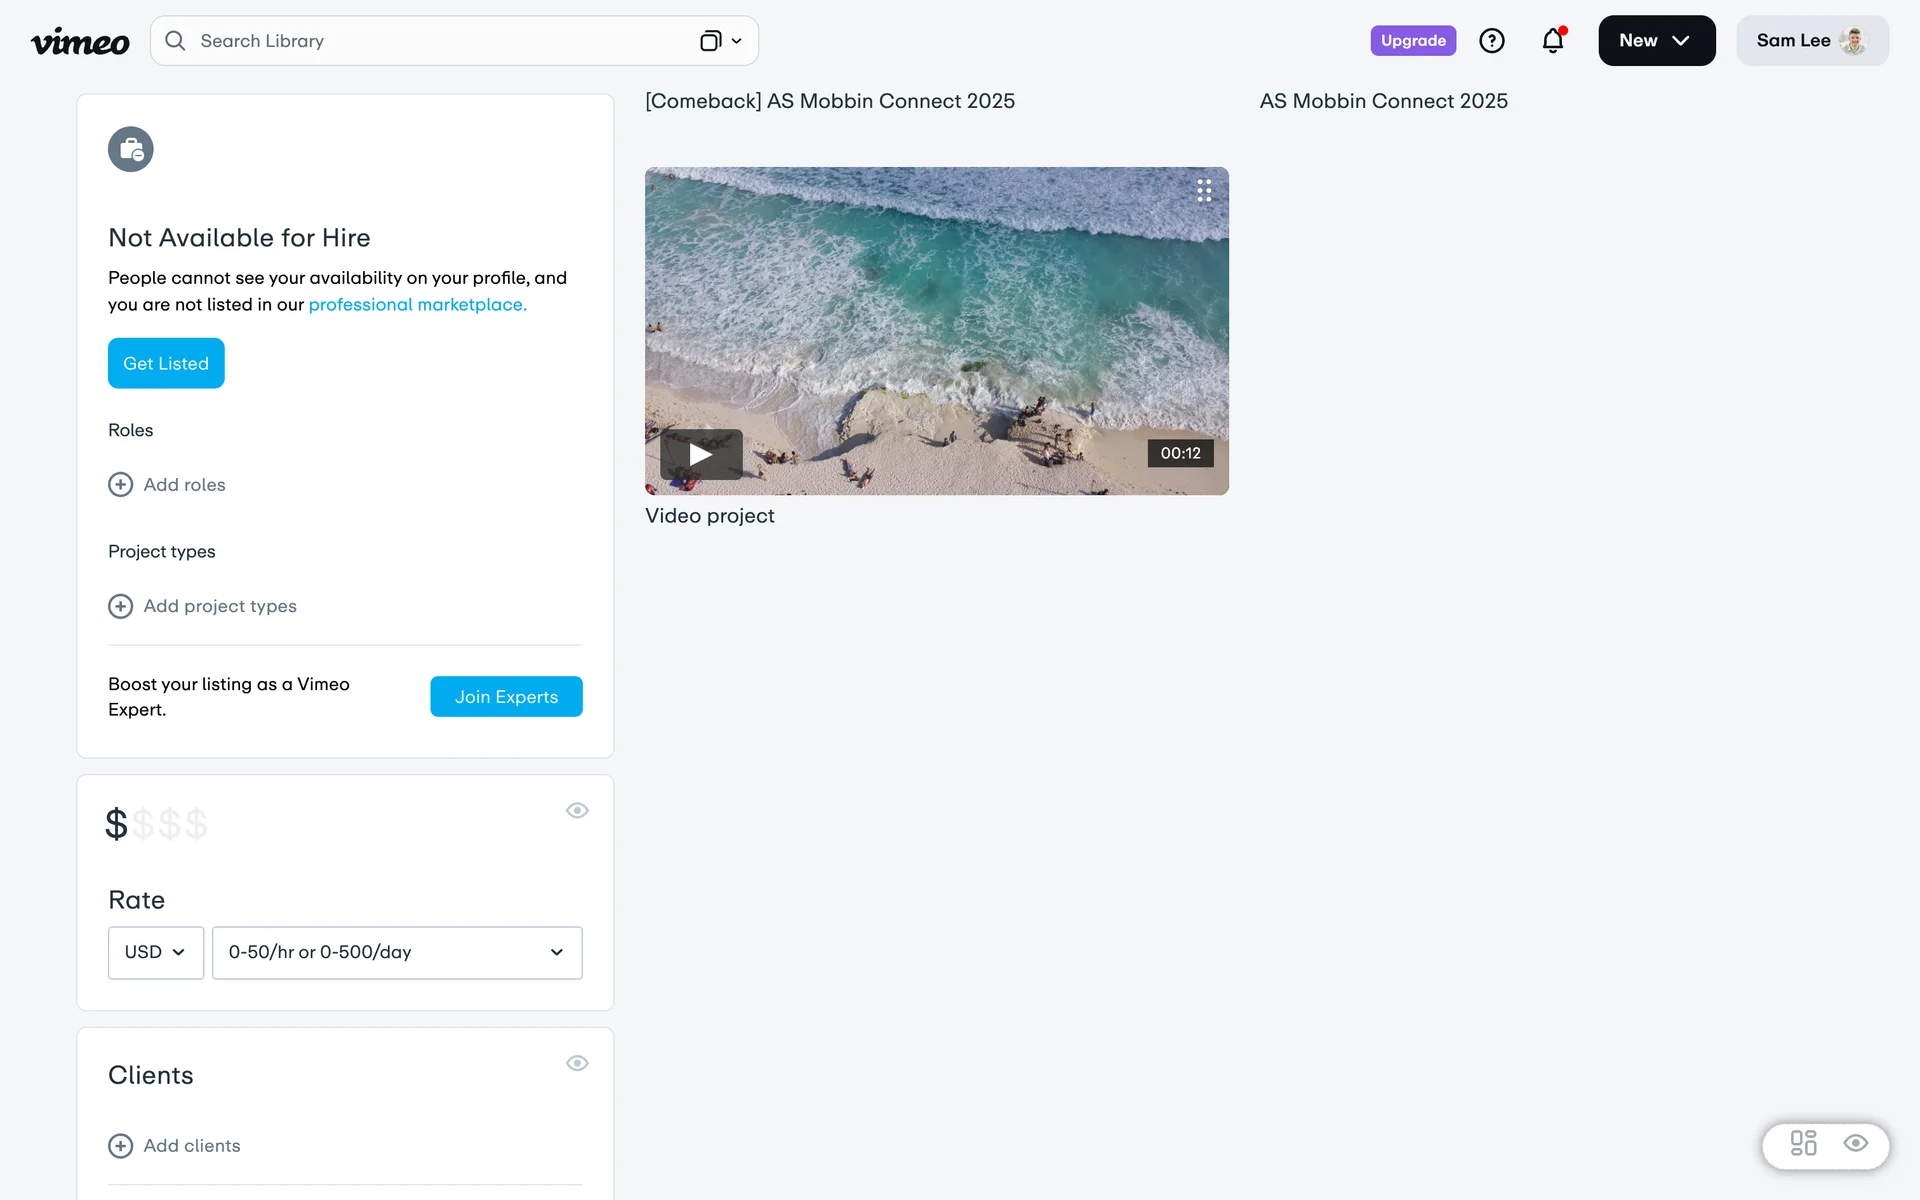
Task: Expand the New button dropdown
Action: (1656, 41)
